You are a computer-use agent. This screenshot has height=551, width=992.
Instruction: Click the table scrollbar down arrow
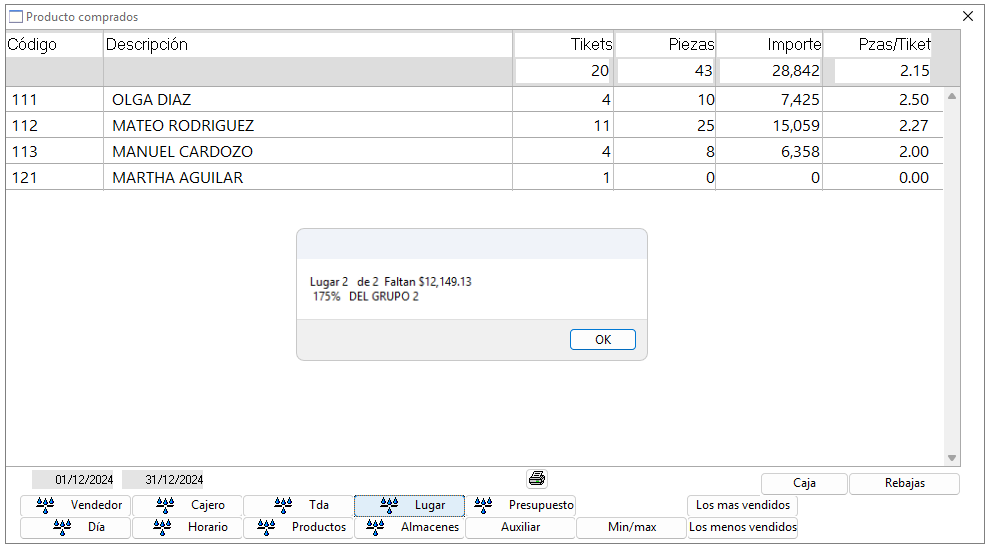952,458
